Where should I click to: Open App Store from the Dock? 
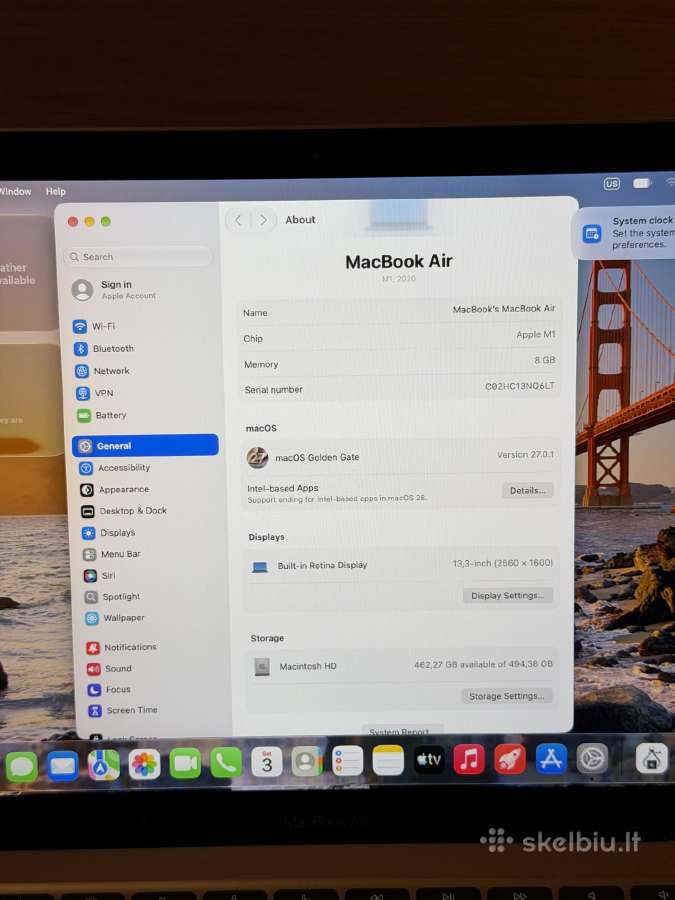pyautogui.click(x=551, y=758)
